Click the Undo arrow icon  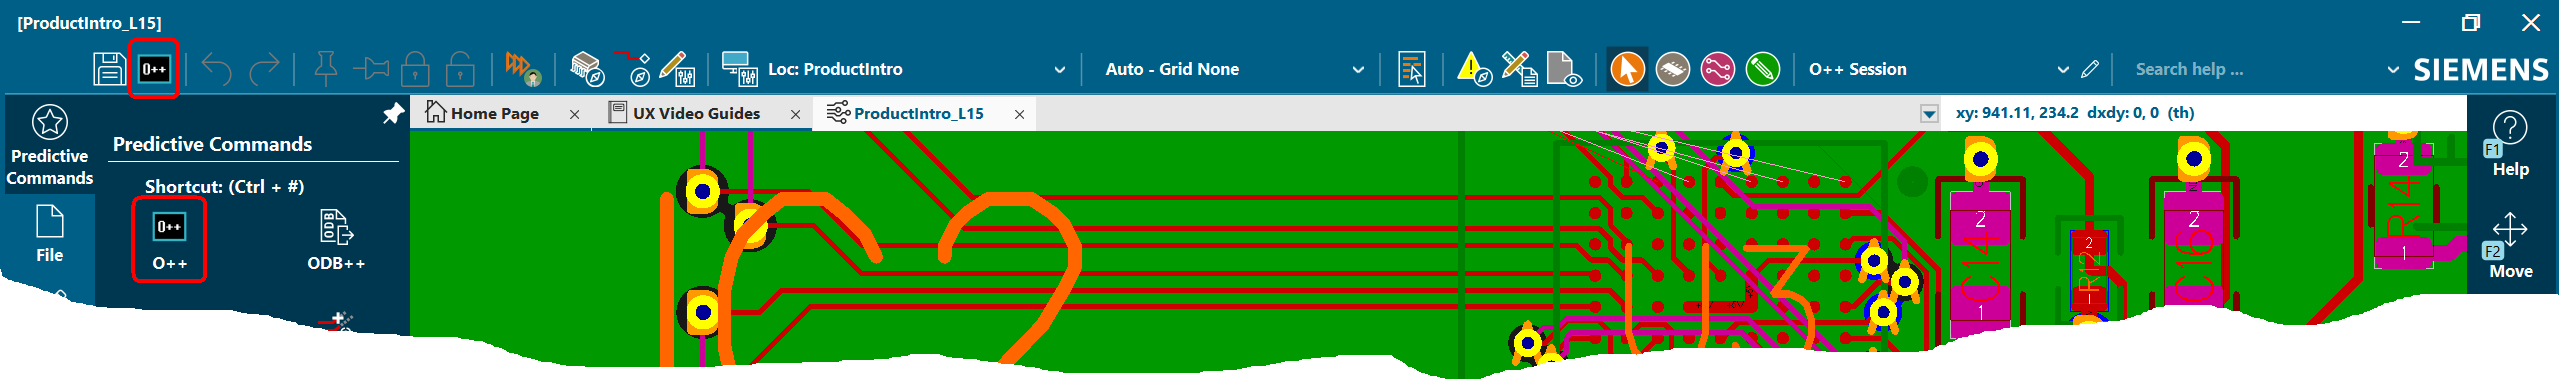(x=216, y=69)
